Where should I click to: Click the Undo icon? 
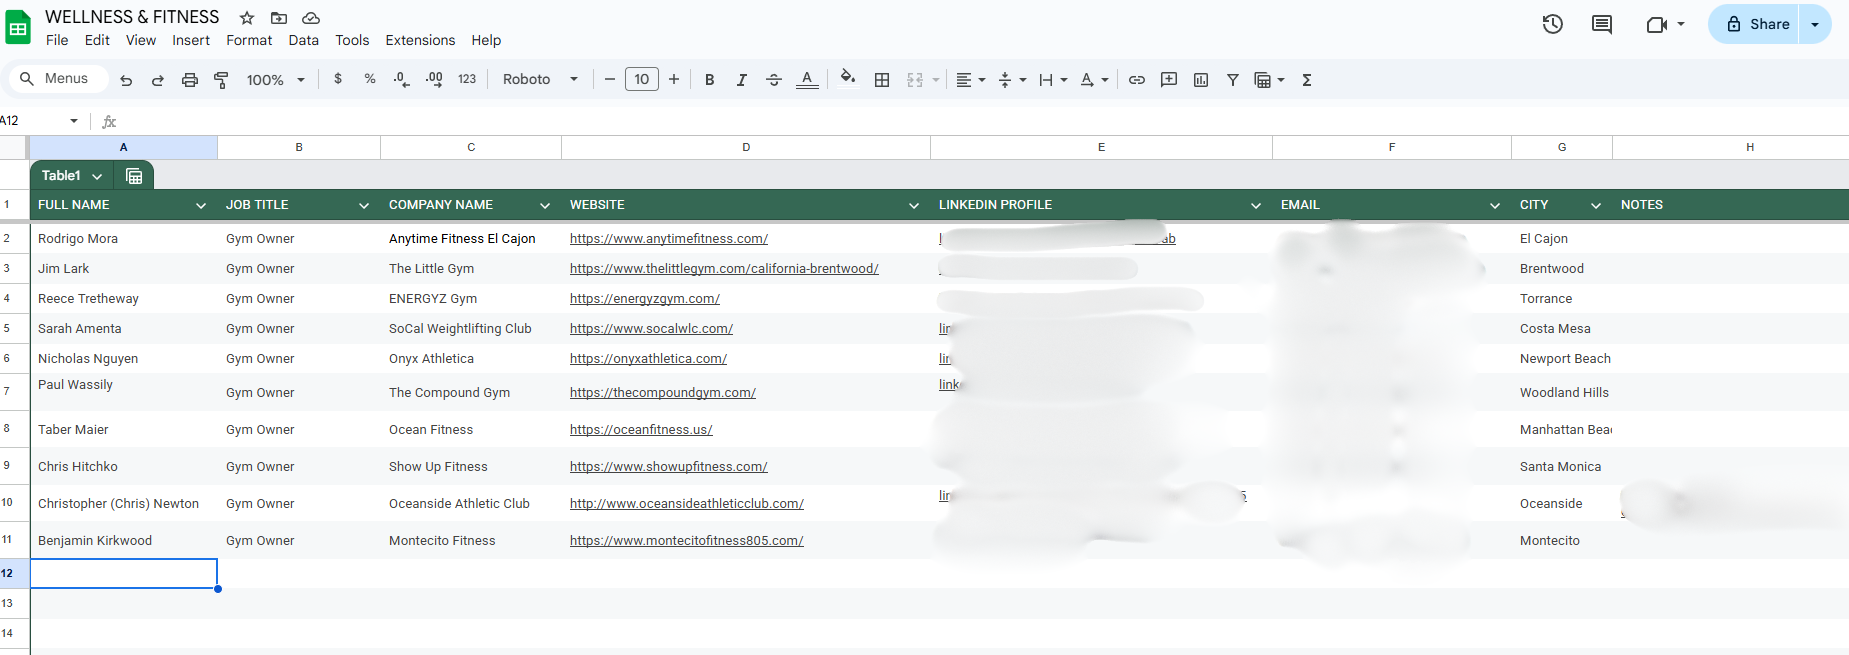pyautogui.click(x=126, y=80)
